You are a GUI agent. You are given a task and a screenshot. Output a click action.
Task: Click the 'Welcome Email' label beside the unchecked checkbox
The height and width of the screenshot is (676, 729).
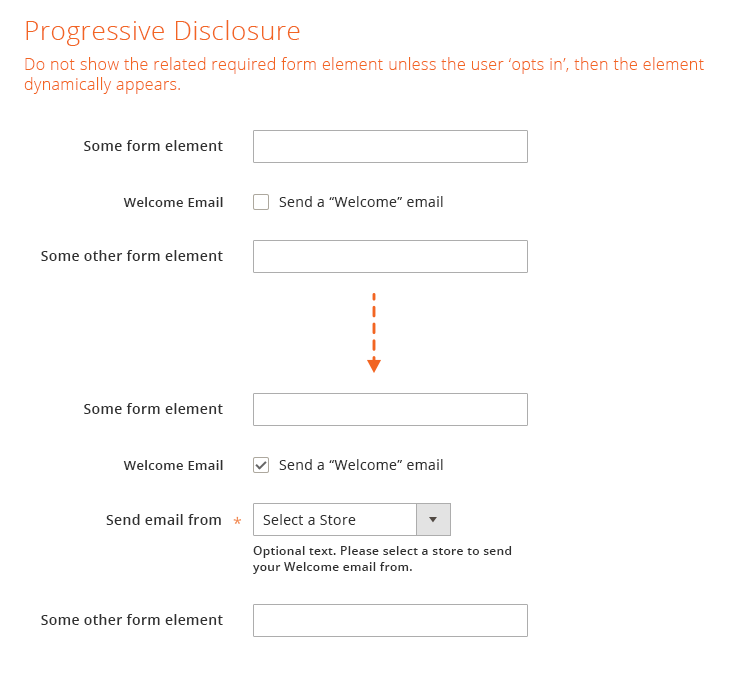point(173,202)
